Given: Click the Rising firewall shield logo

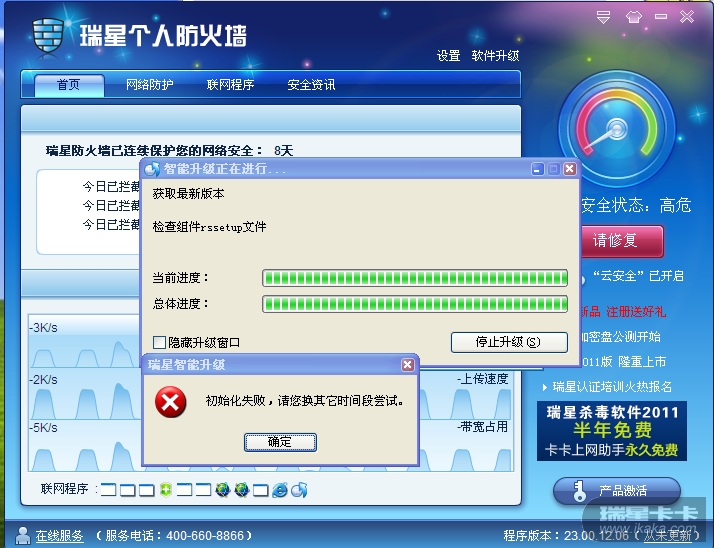Looking at the screenshot, I should click(47, 36).
